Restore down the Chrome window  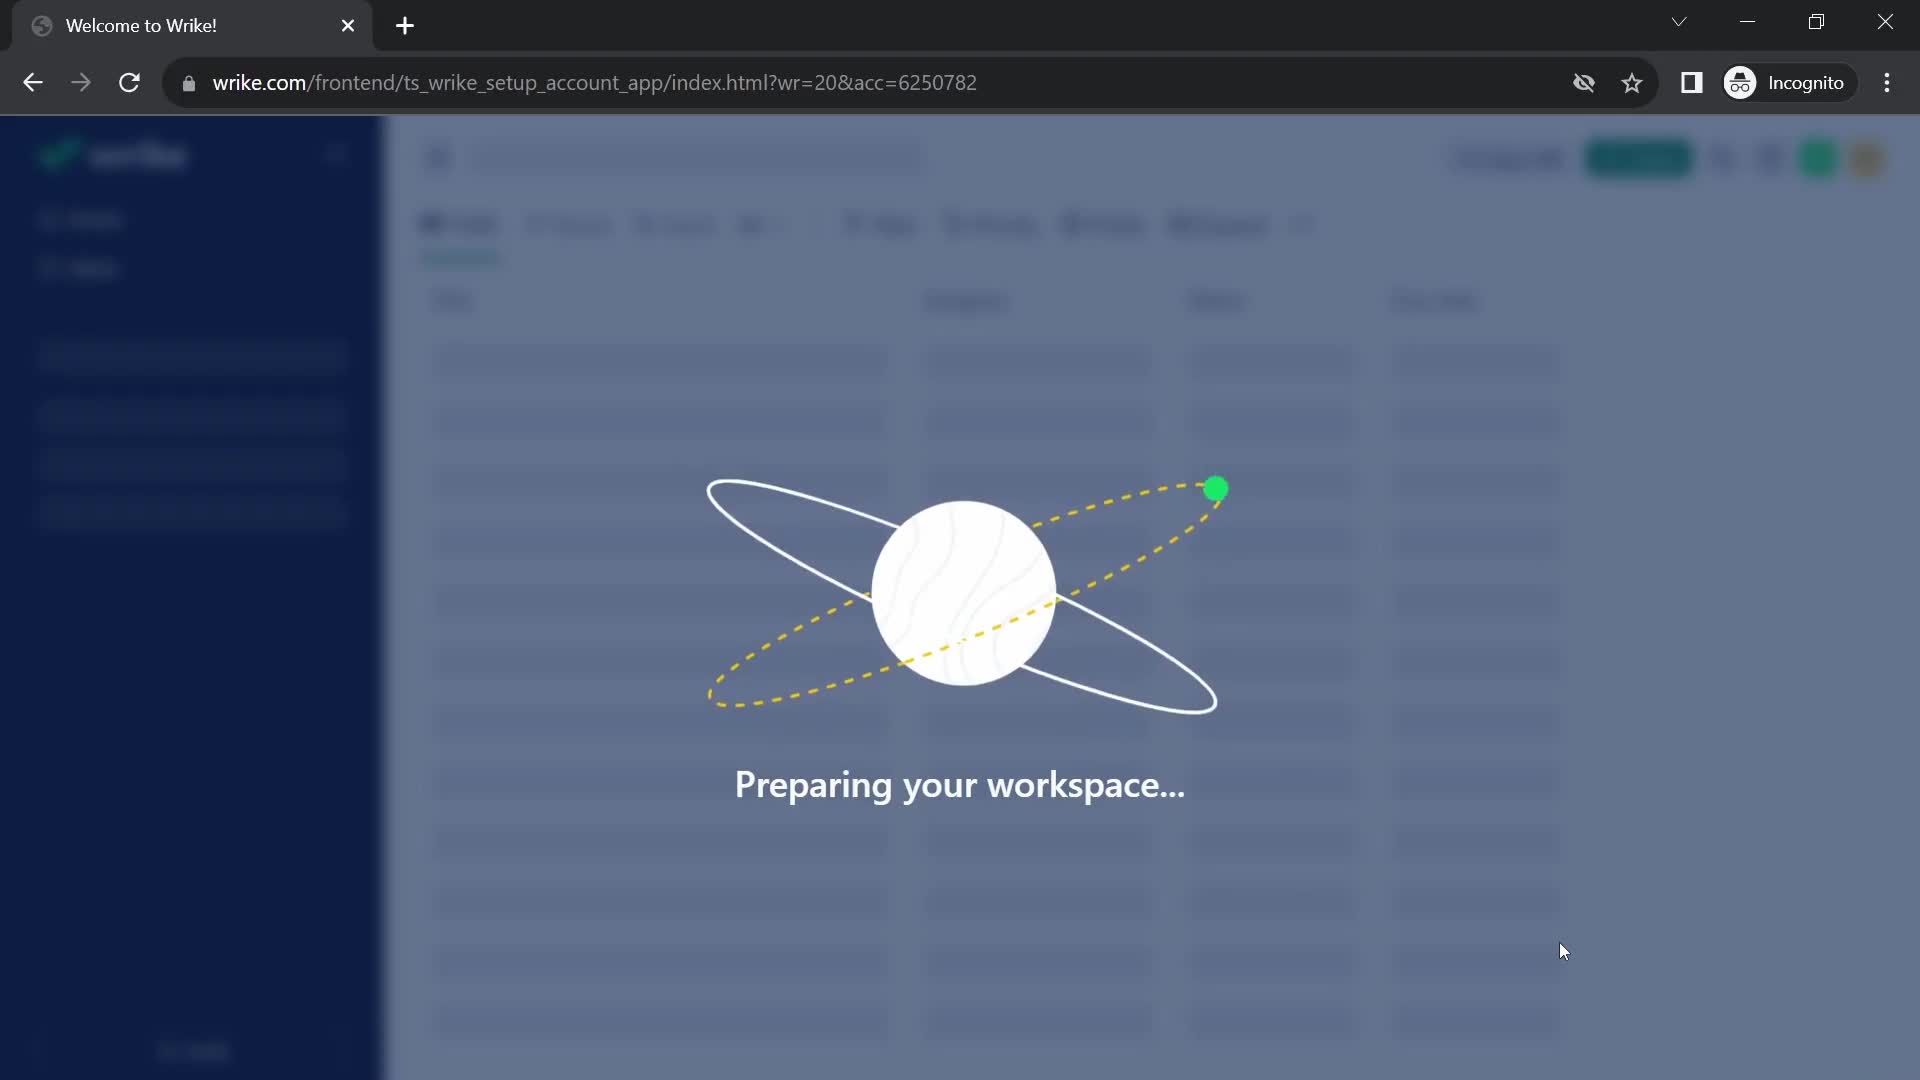1817,22
